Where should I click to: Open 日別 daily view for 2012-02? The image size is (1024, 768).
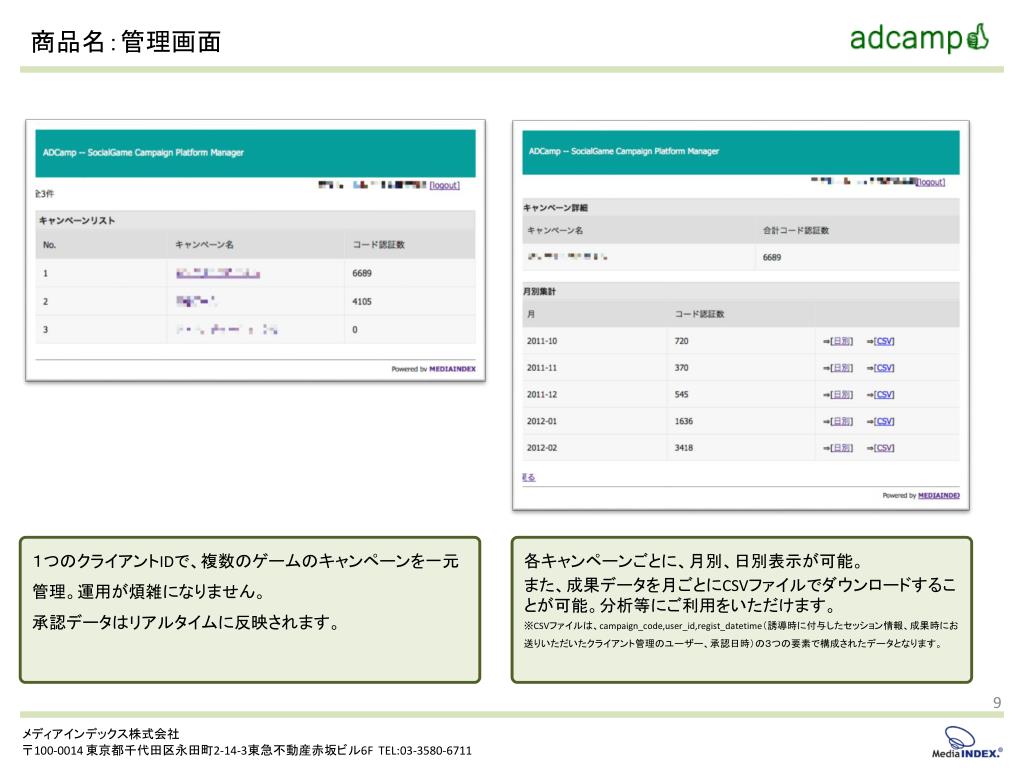pyautogui.click(x=842, y=448)
